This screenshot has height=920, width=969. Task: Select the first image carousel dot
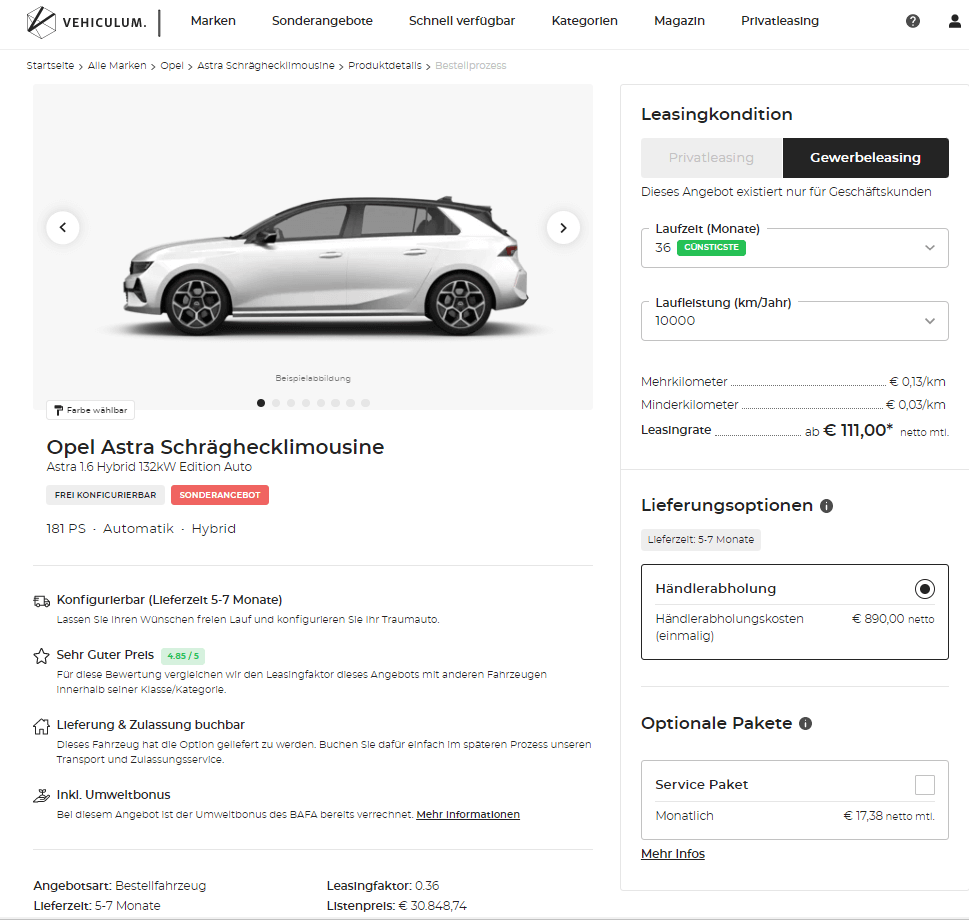[261, 403]
